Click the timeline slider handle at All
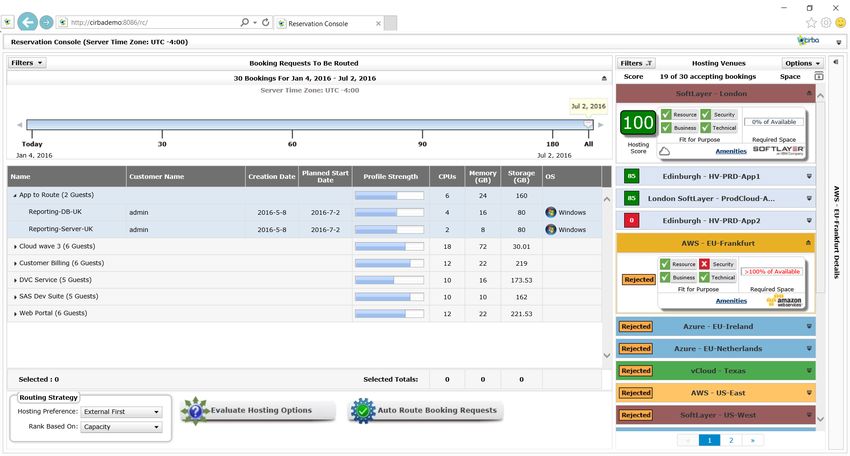This screenshot has height=456, width=850. (x=588, y=124)
